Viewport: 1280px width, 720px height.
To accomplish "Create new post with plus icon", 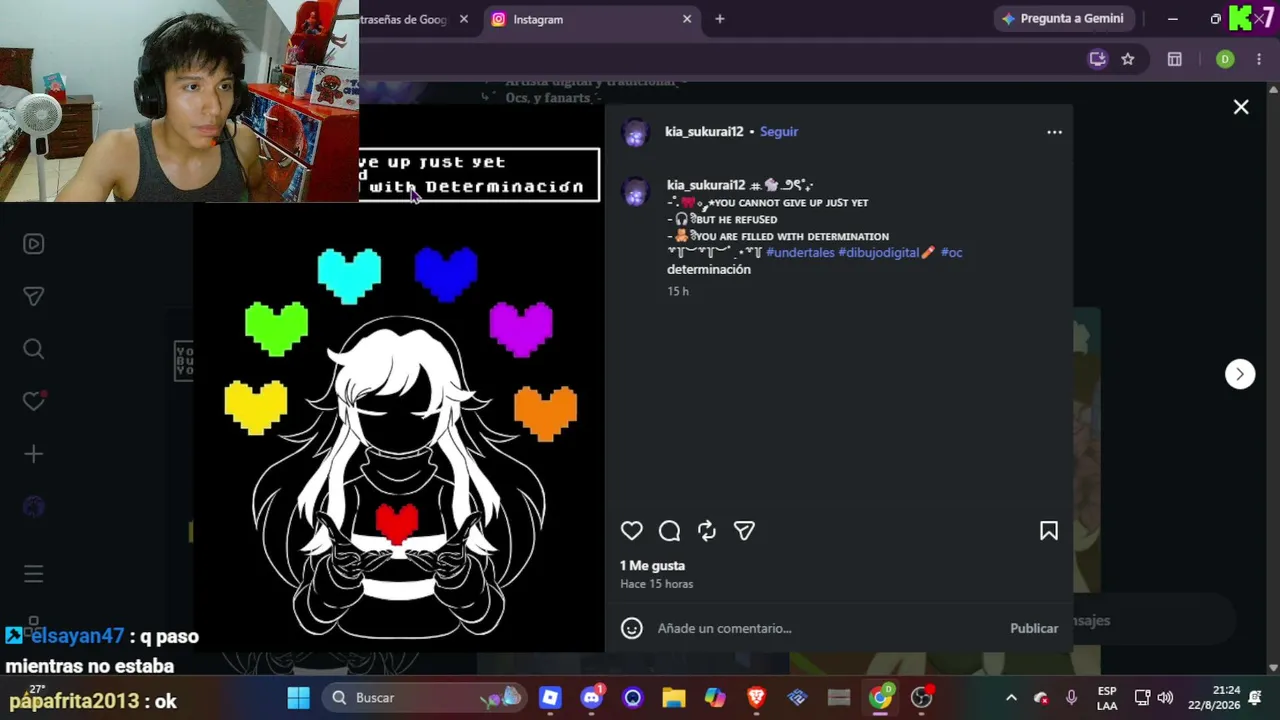I will pos(34,454).
